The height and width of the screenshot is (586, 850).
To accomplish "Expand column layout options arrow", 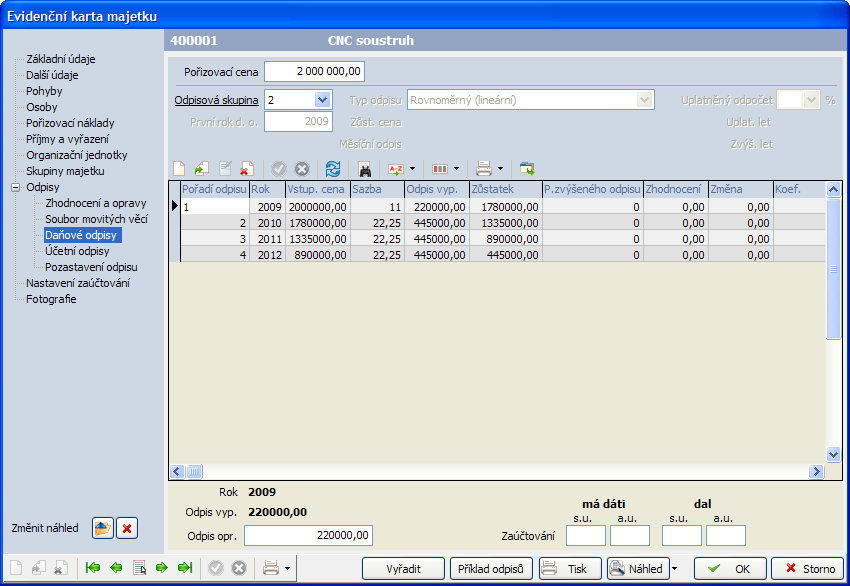I will coord(456,169).
